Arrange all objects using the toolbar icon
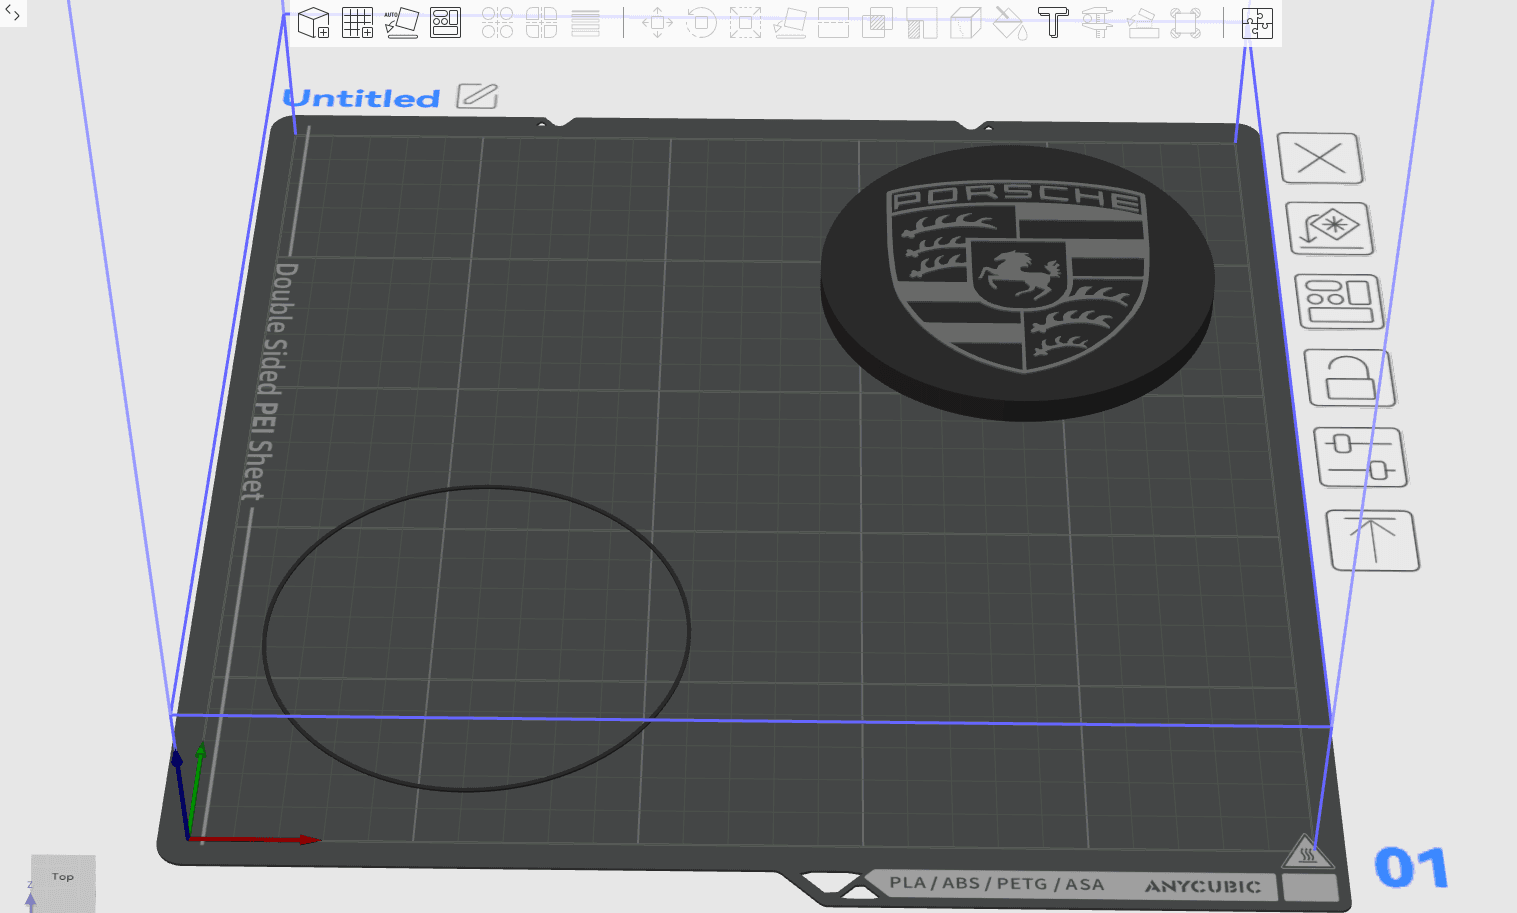 445,22
